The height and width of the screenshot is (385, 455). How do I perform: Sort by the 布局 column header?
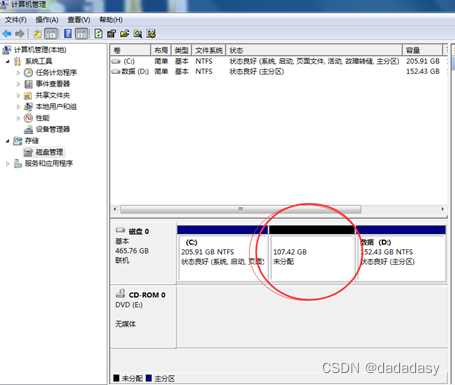[161, 50]
